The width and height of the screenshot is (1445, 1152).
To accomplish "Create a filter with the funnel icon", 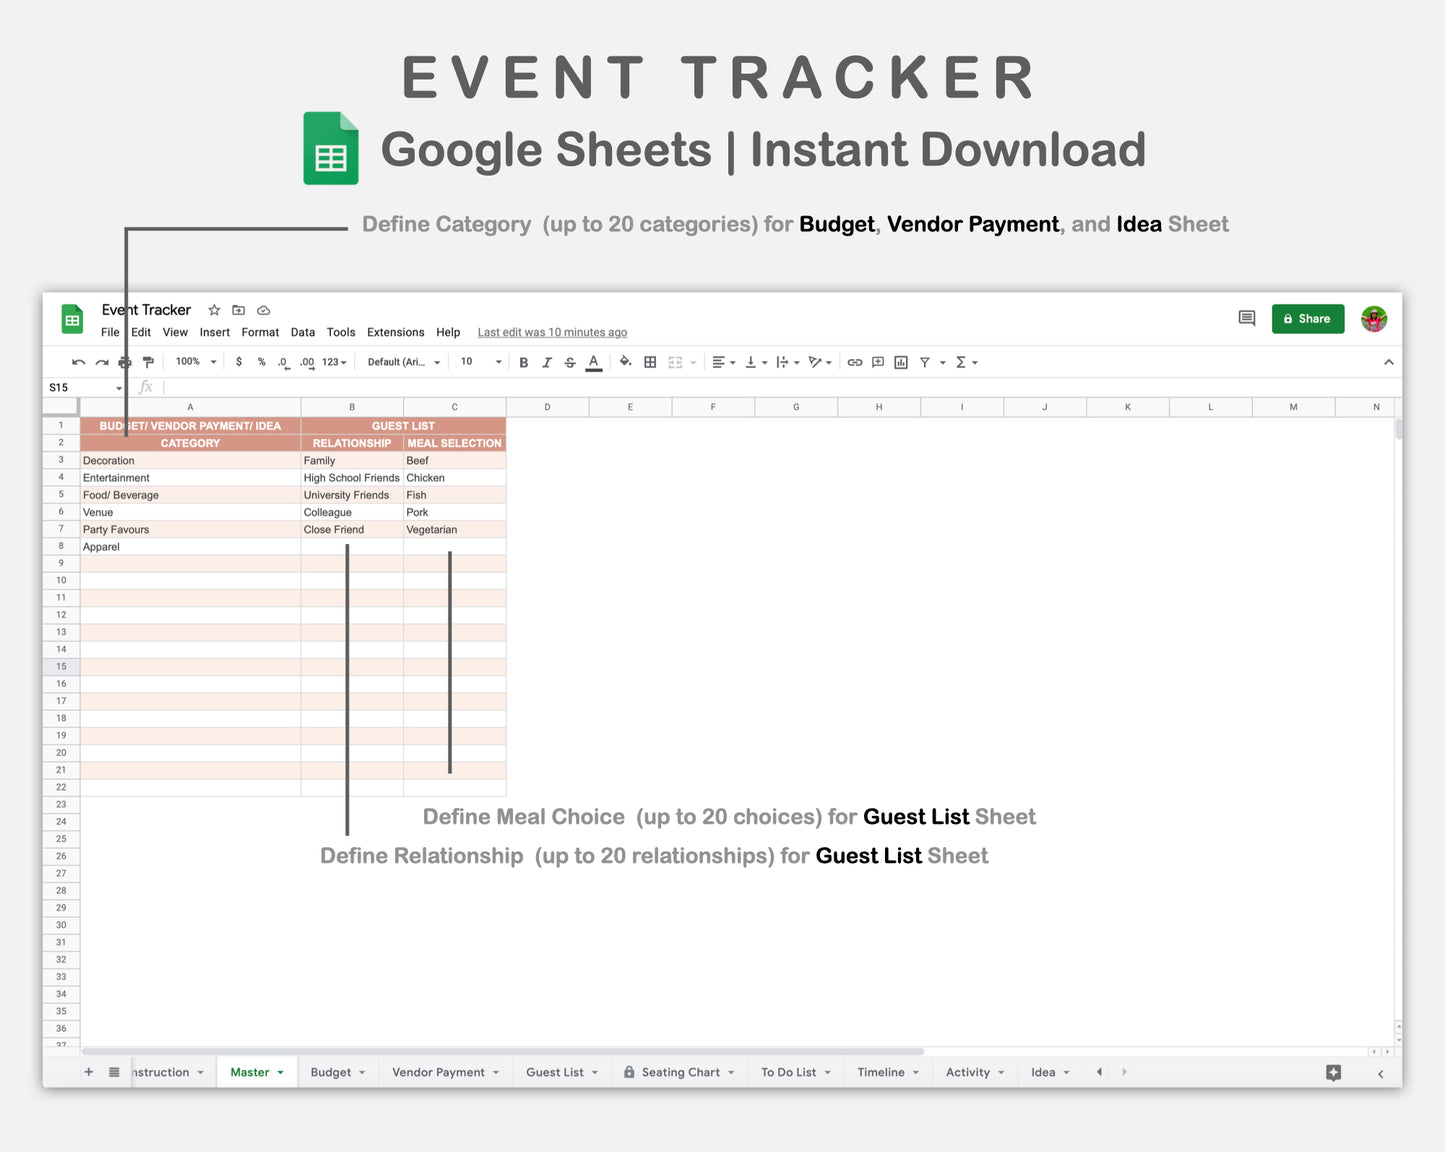I will coord(927,362).
